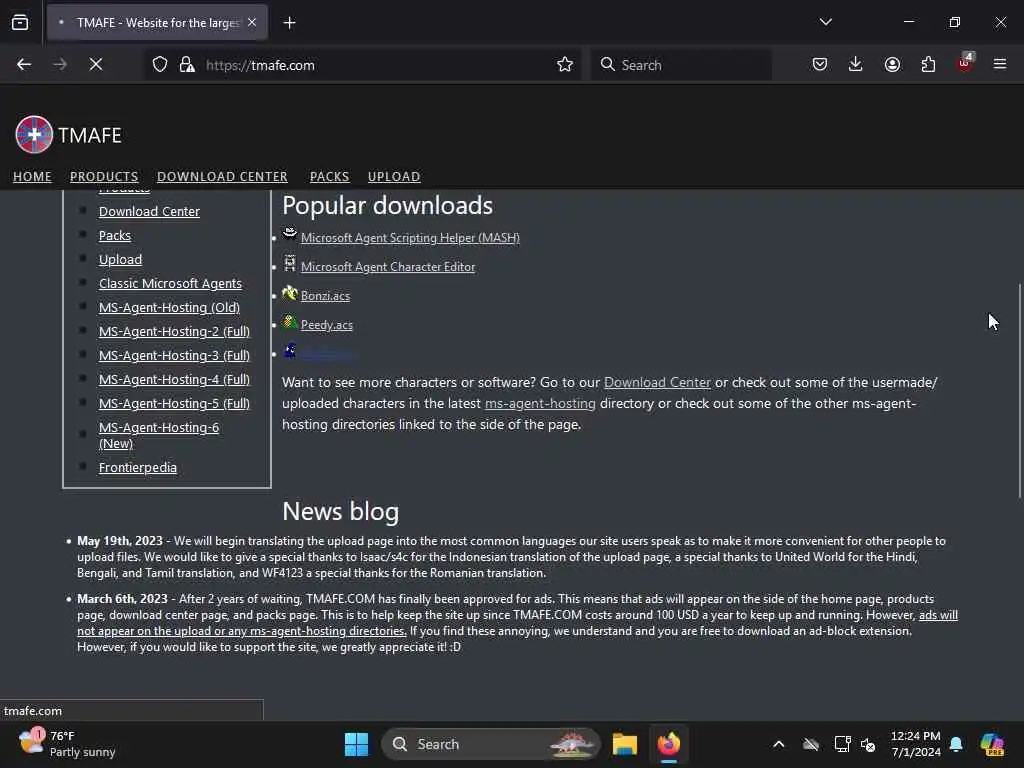This screenshot has height=768, width=1024.
Task: Select the TMAFE browser tab
Action: (157, 23)
